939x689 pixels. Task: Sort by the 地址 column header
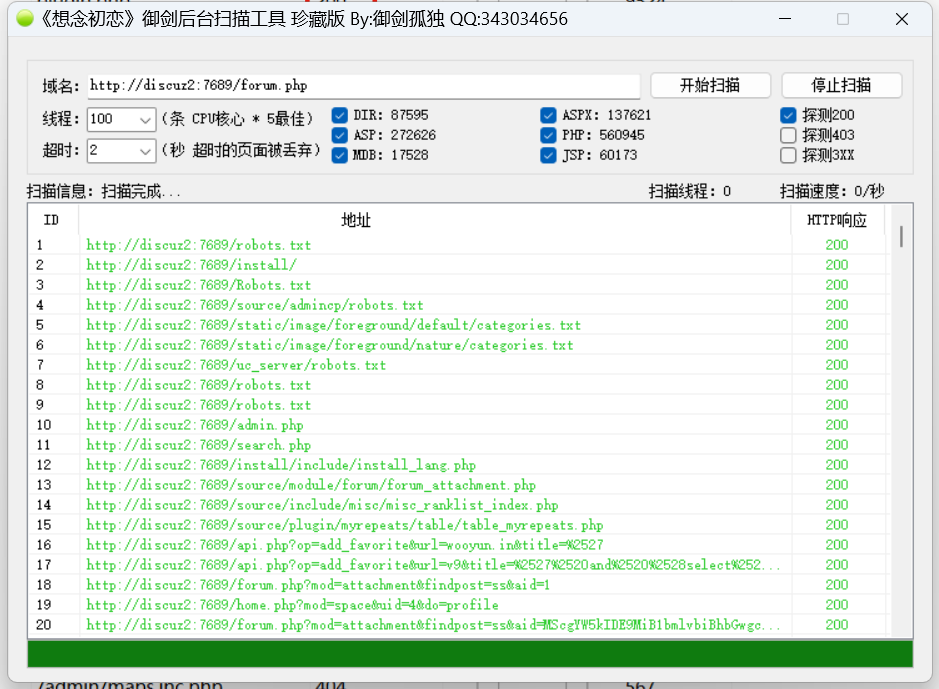(434, 220)
